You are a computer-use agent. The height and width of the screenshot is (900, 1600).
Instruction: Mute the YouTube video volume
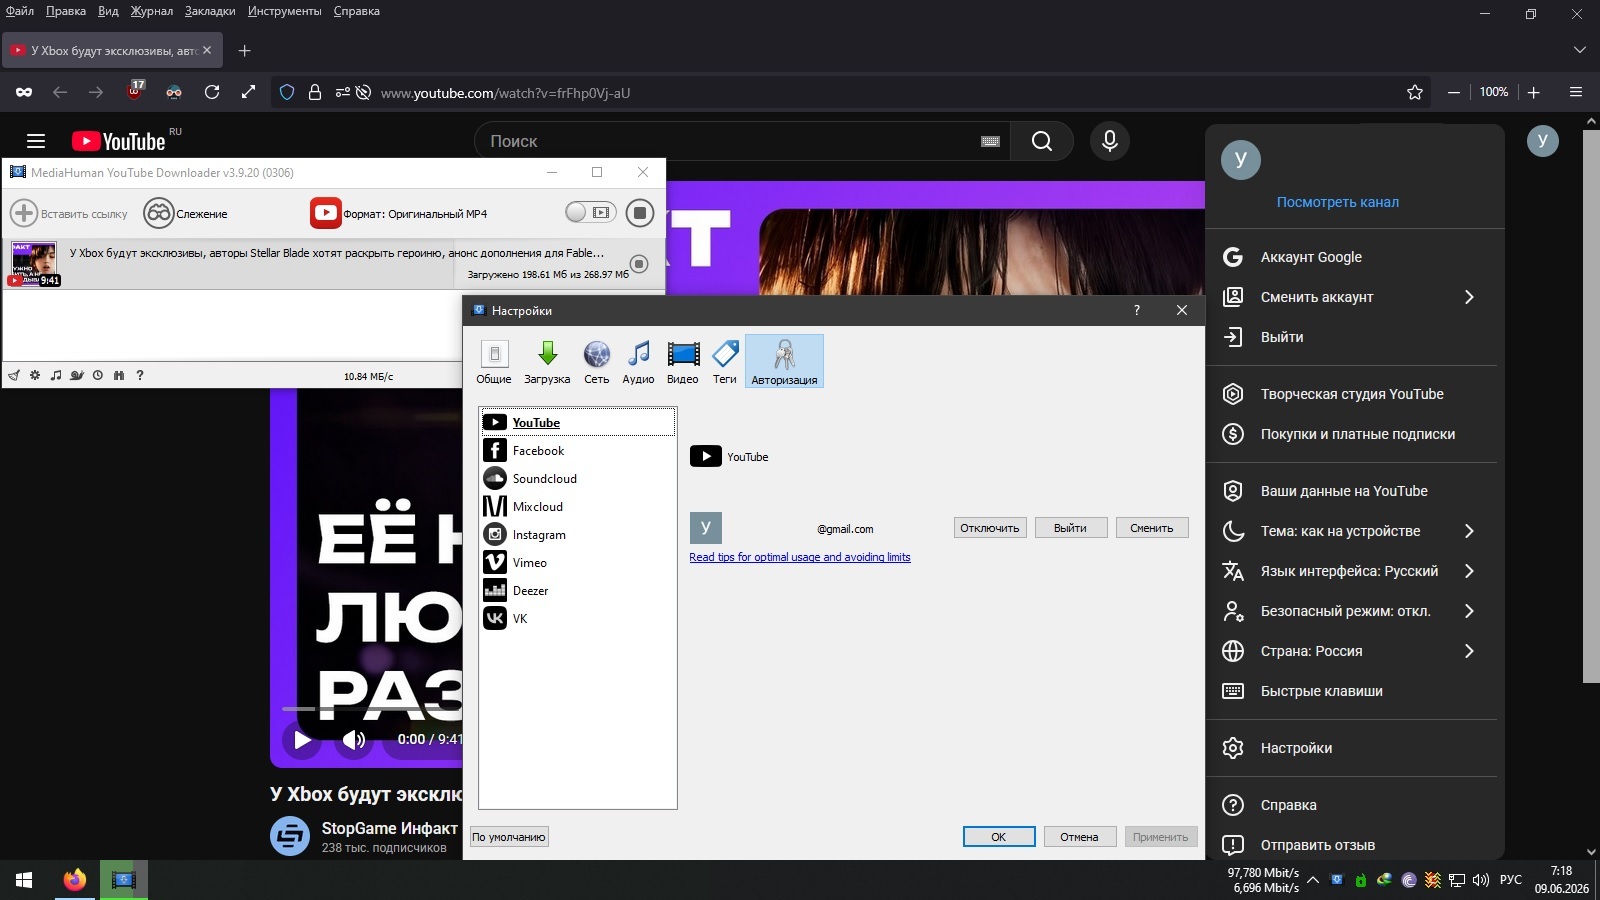tap(354, 740)
